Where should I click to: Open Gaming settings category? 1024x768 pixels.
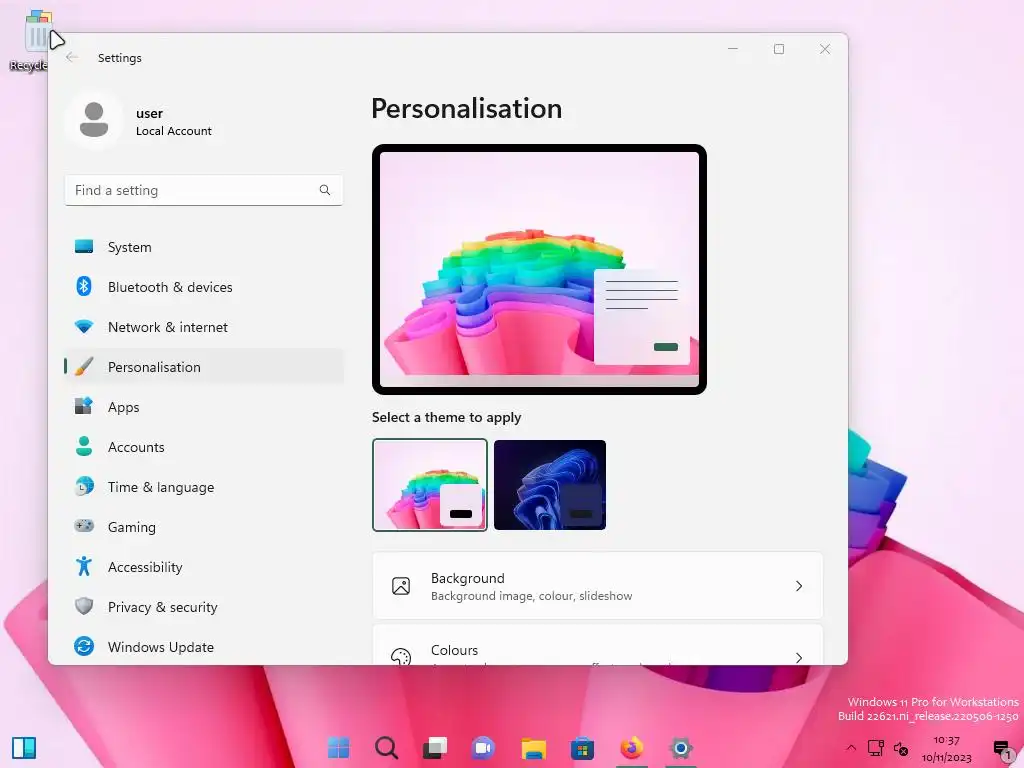click(204, 526)
